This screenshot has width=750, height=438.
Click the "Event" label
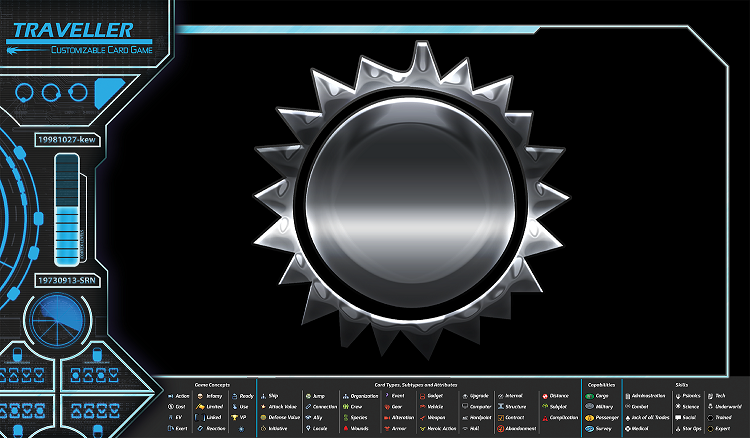click(x=398, y=396)
